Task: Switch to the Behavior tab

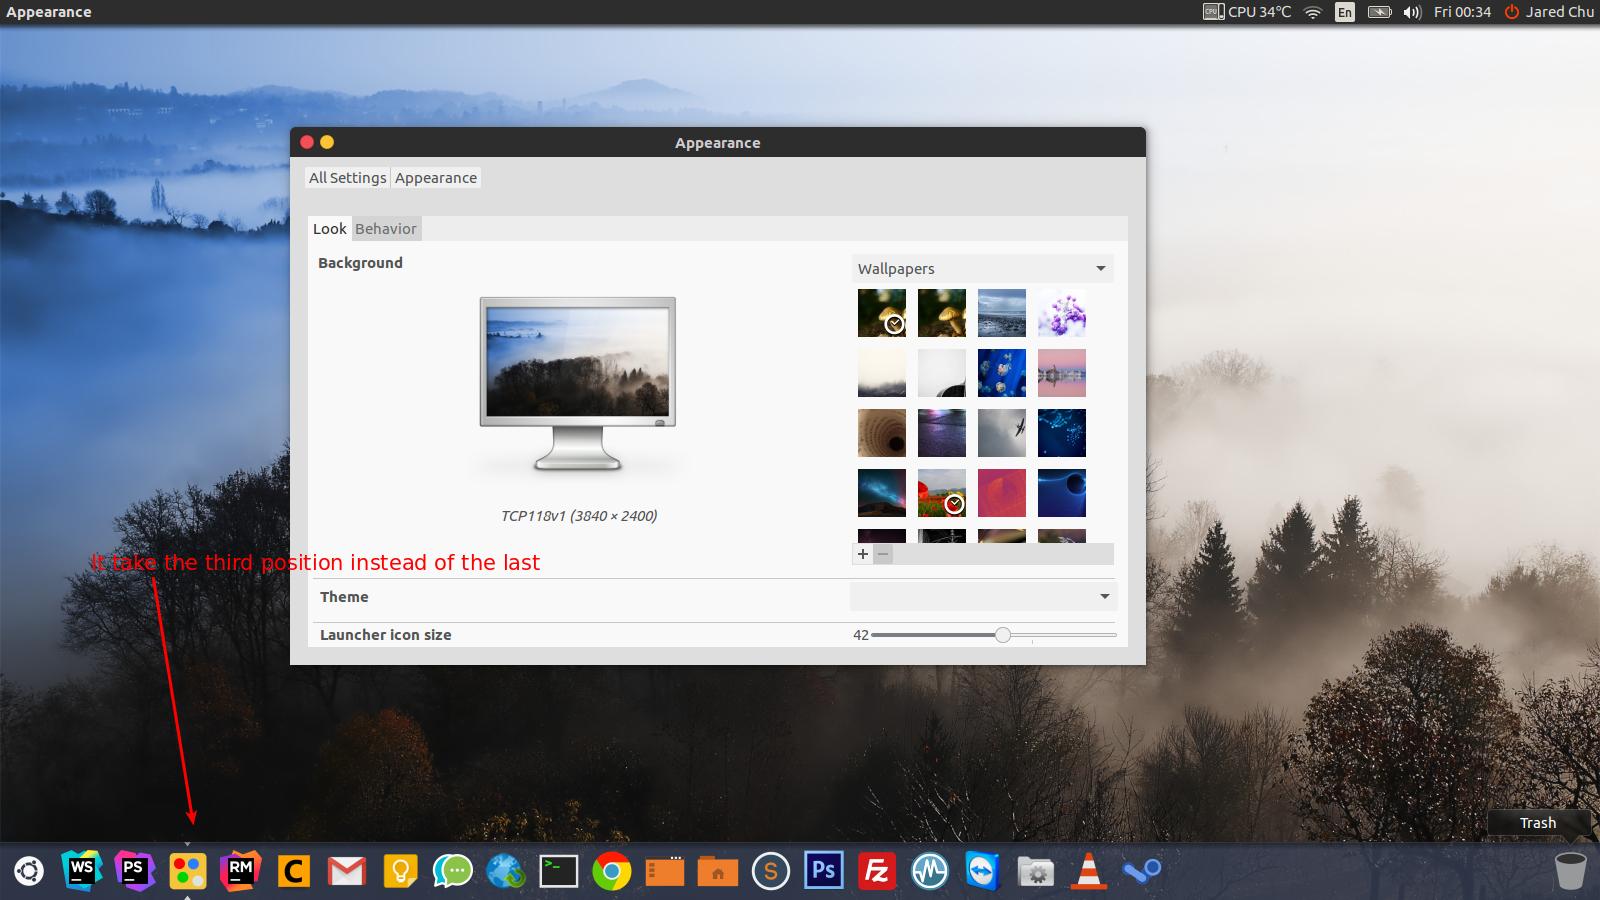Action: [385, 229]
